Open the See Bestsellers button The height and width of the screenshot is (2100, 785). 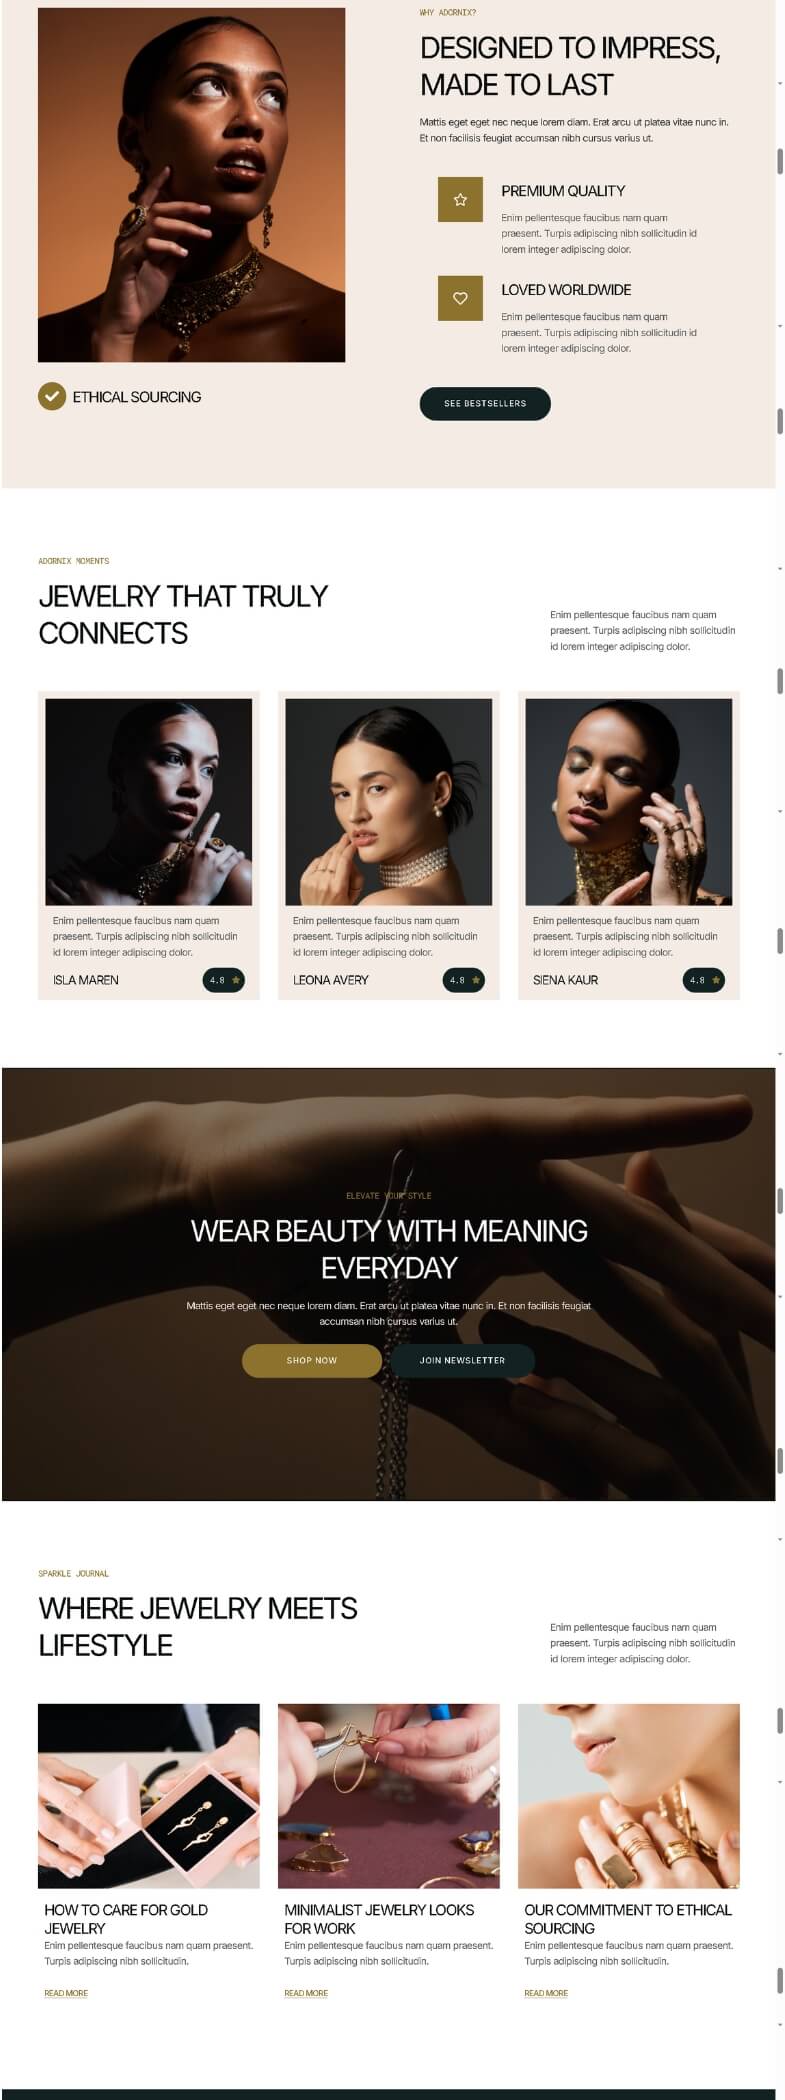(x=485, y=403)
